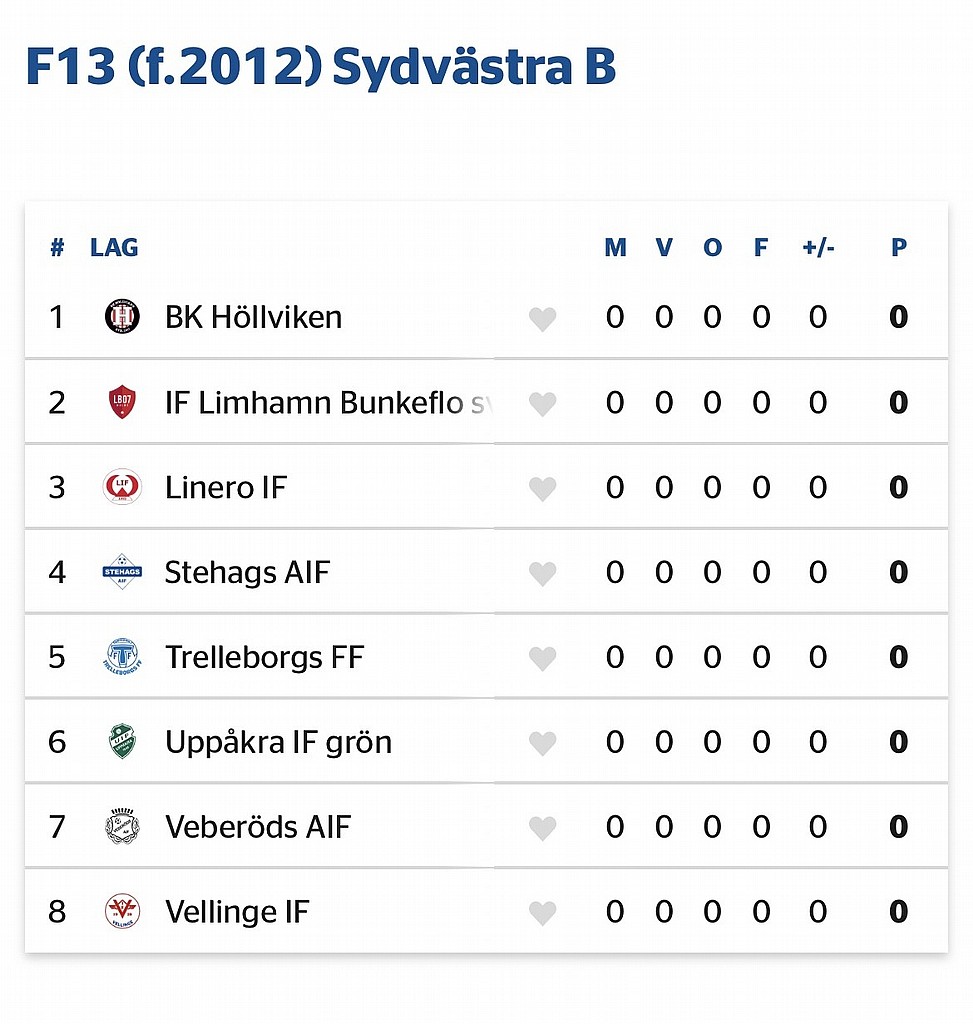Screen dimensions: 973x1024
Task: Toggle favorite heart for Linero IF
Action: 542,488
